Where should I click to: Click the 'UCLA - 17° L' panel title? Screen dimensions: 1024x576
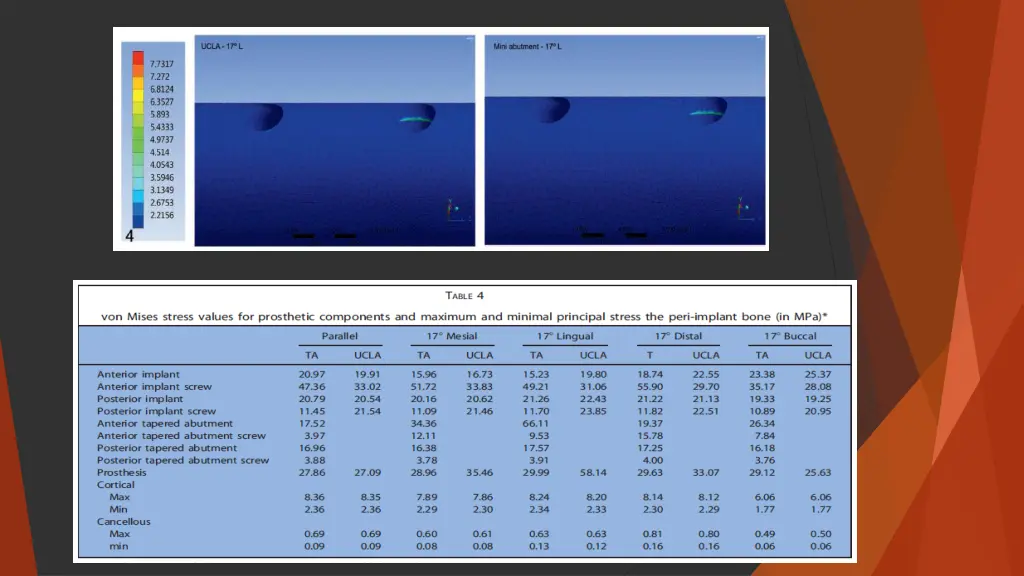[x=223, y=46]
